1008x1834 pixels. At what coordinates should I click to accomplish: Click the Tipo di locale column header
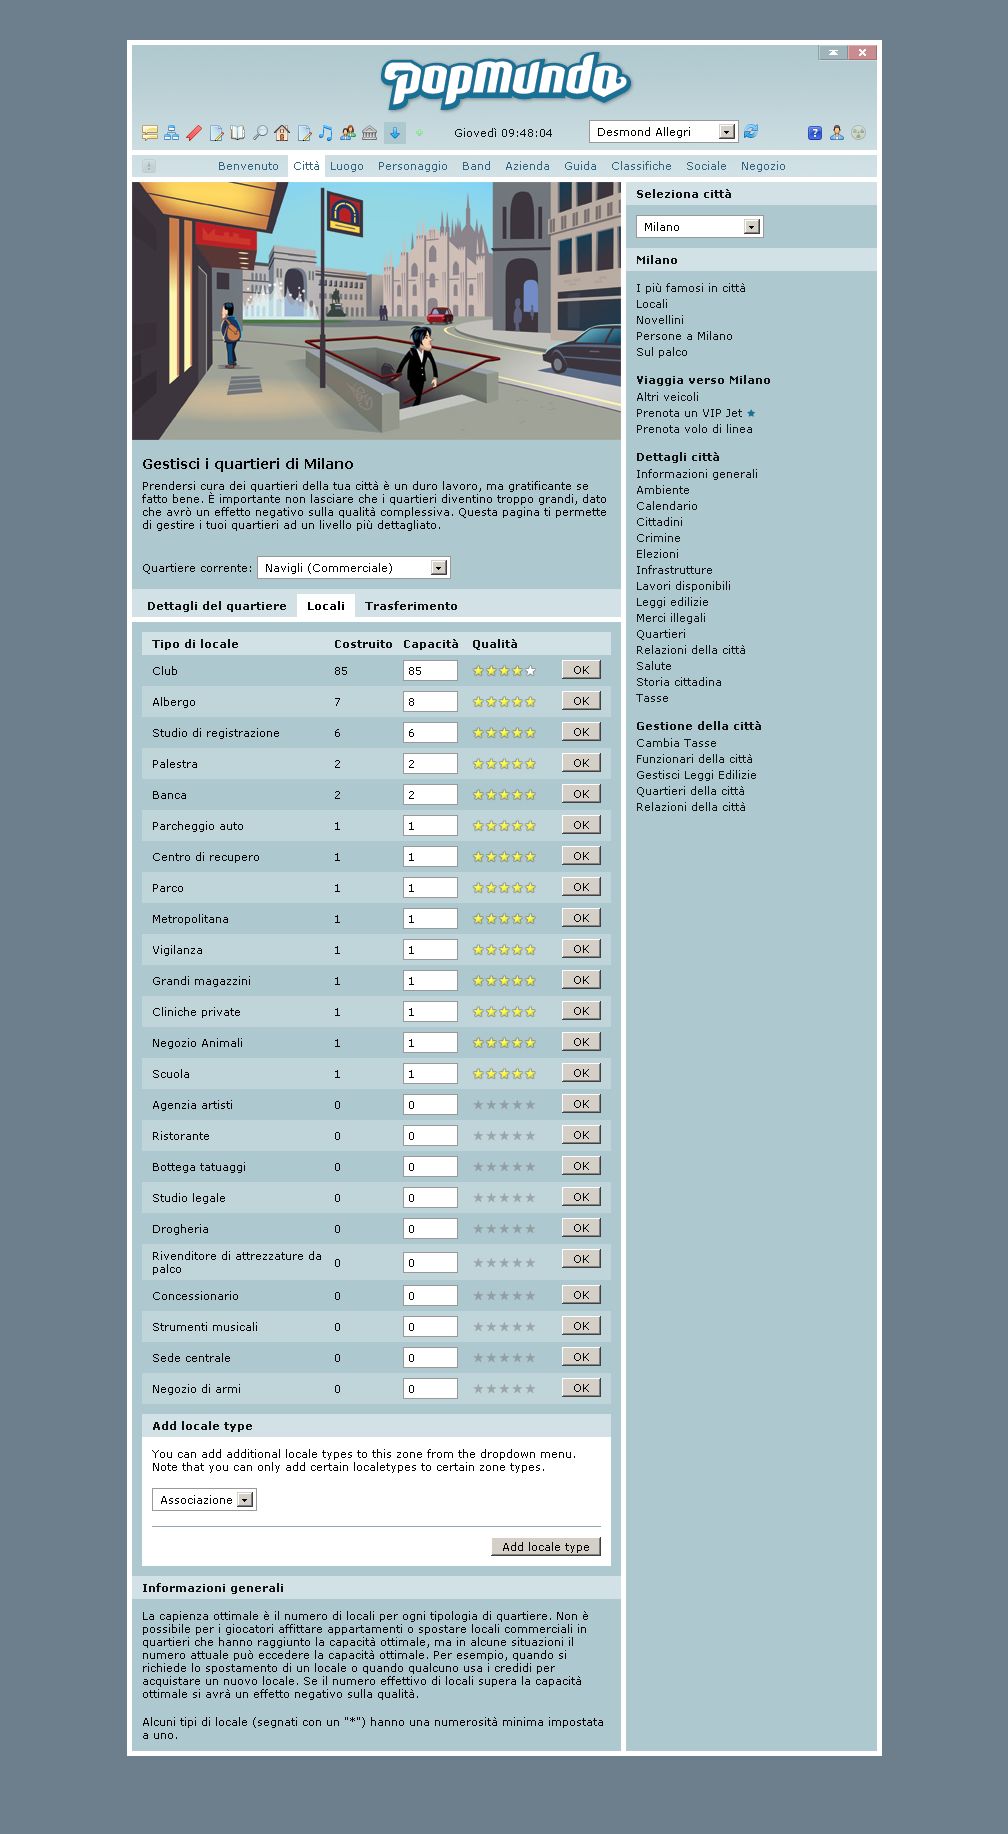coord(195,644)
